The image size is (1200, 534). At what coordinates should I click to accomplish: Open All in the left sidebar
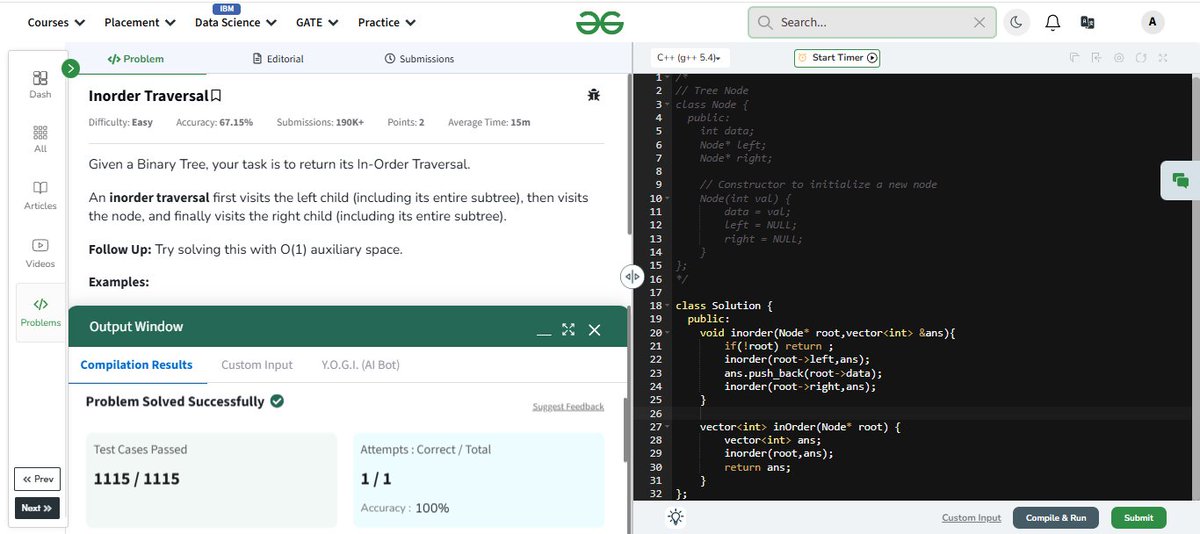pos(40,139)
